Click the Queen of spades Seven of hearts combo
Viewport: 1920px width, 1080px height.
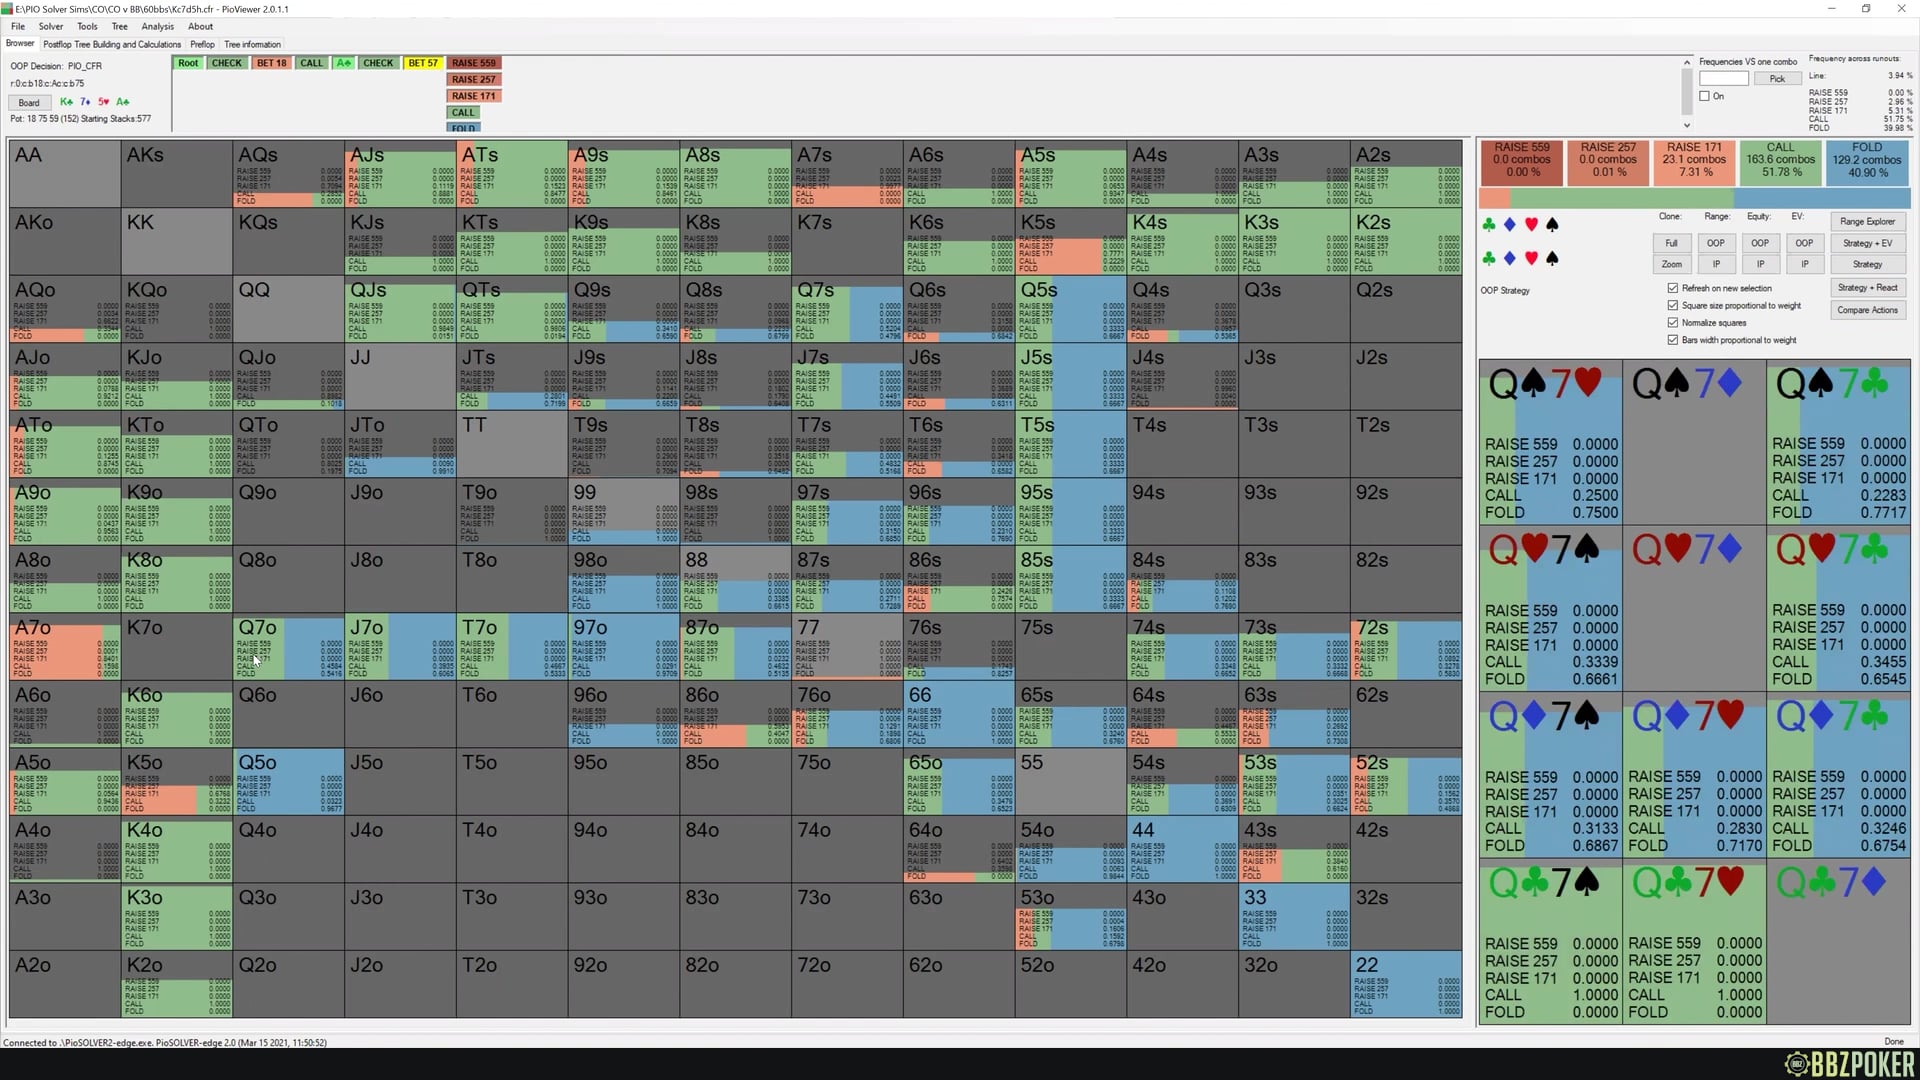[x=1550, y=440]
